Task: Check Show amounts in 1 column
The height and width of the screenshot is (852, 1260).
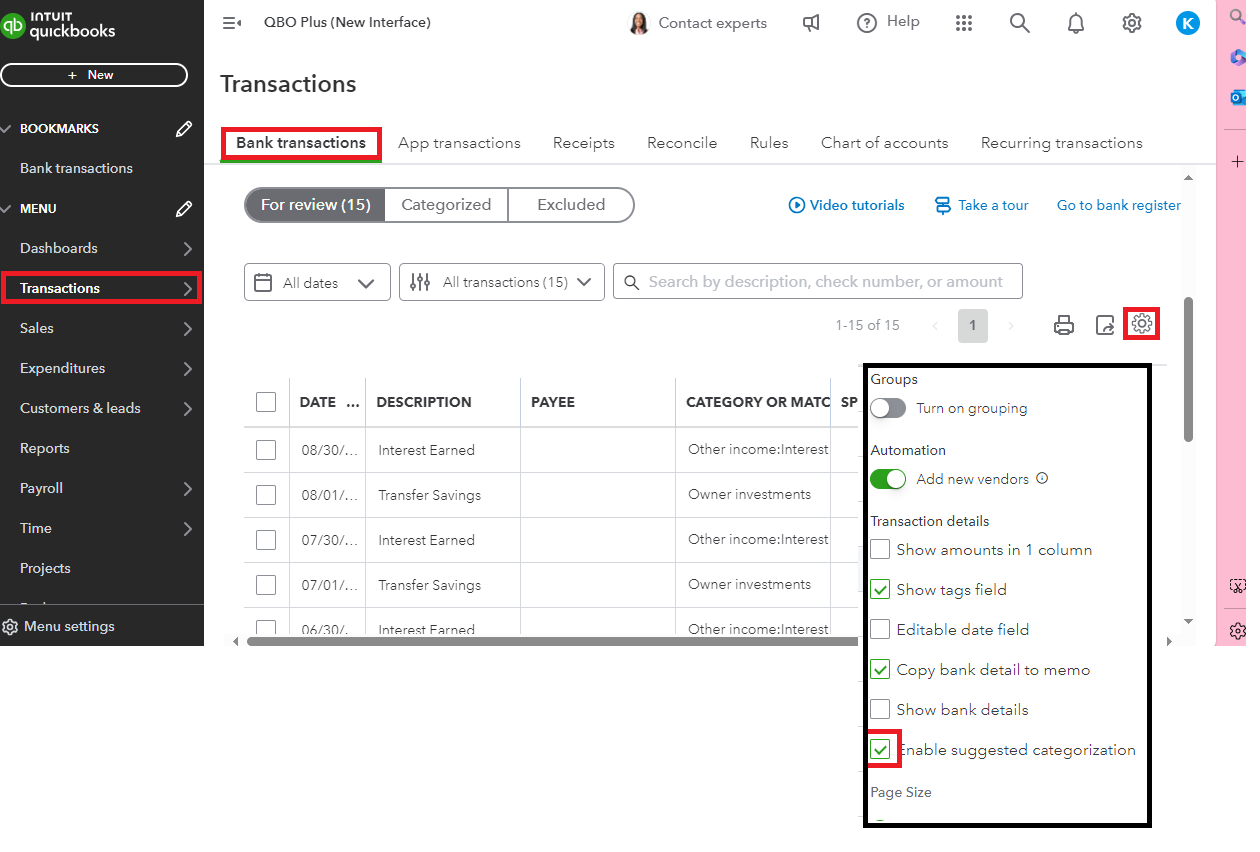Action: (x=879, y=549)
